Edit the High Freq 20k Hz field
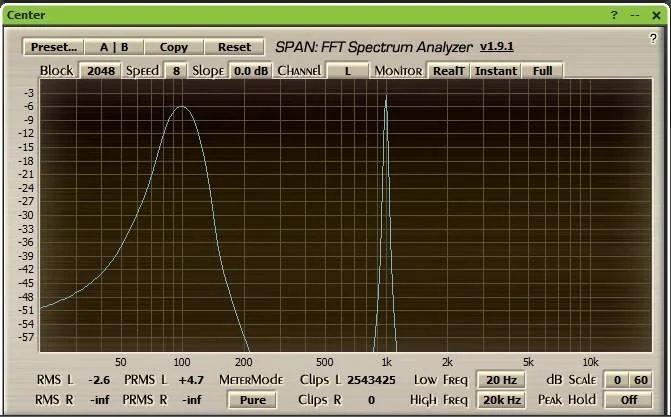This screenshot has height=417, width=671. (x=500, y=399)
